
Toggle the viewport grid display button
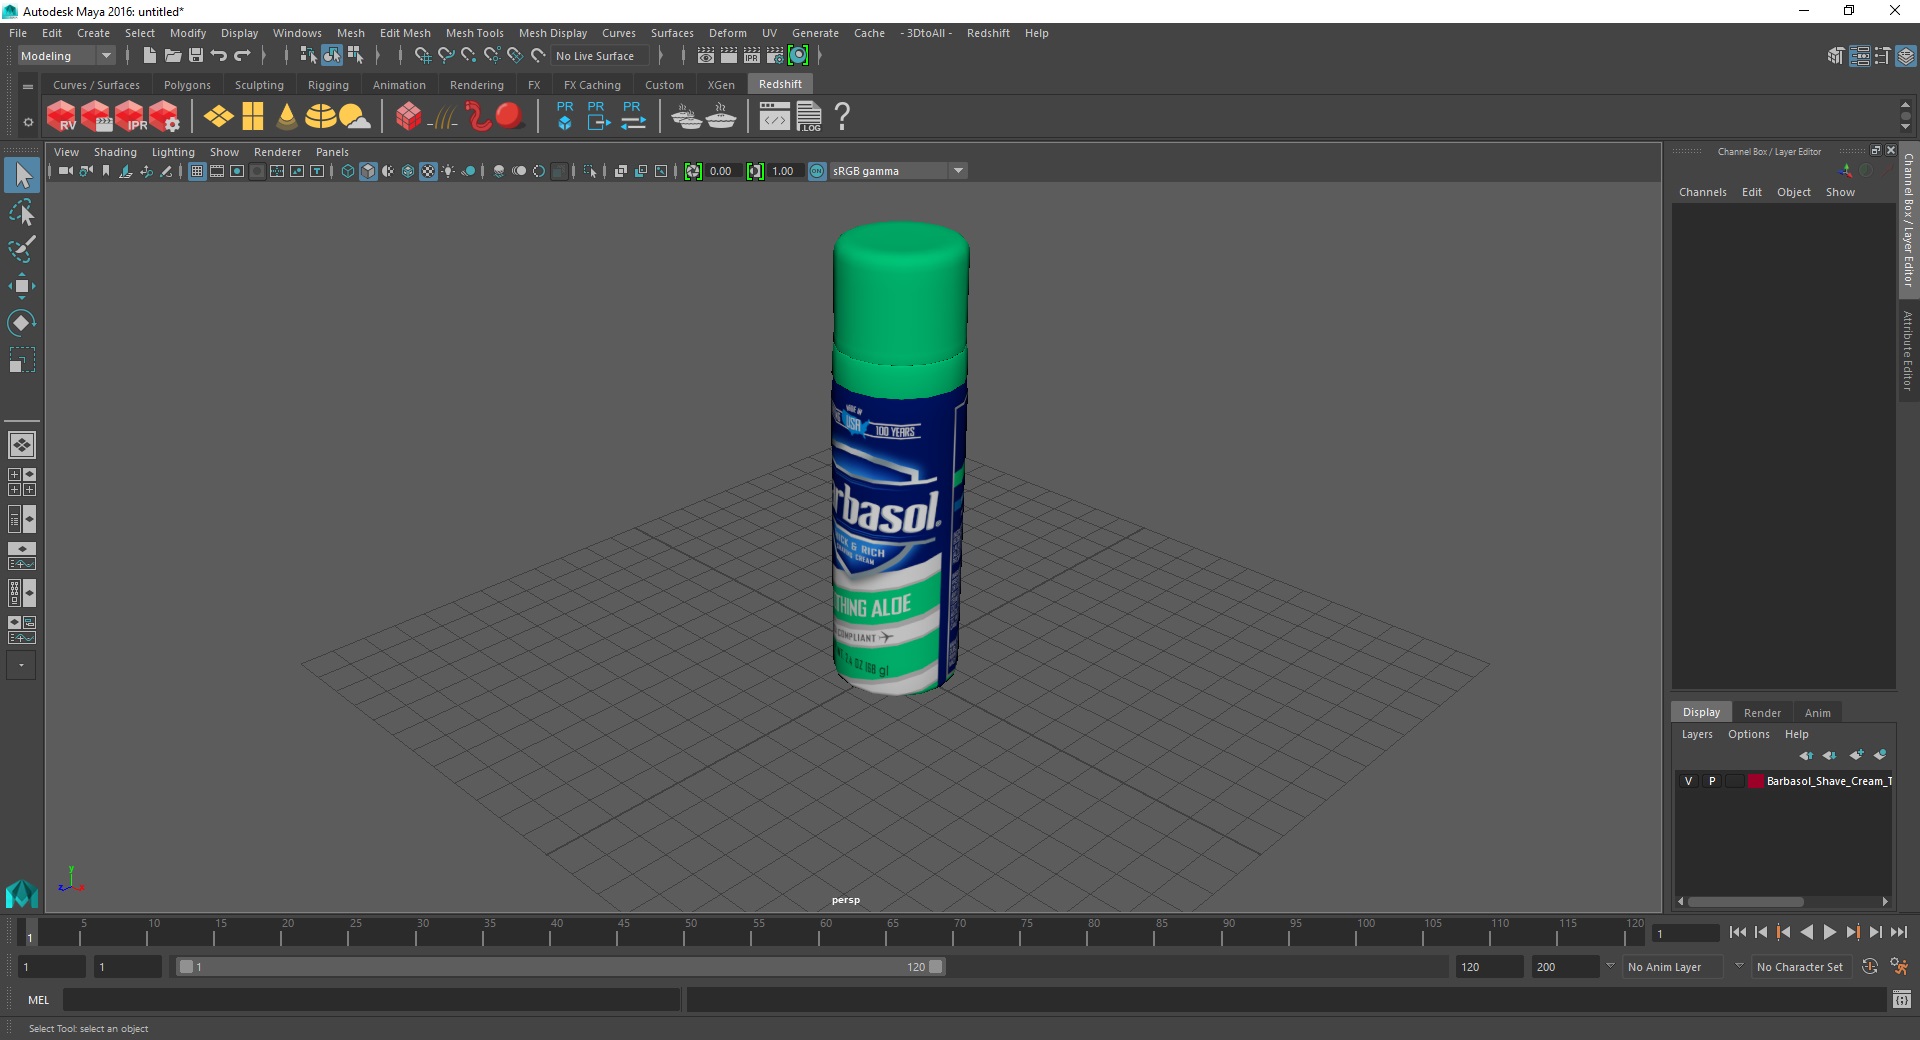click(197, 171)
